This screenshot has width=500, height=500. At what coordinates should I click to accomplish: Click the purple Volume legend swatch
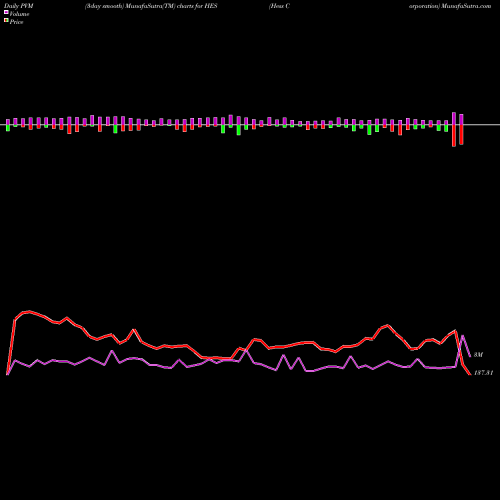[x=6, y=12]
